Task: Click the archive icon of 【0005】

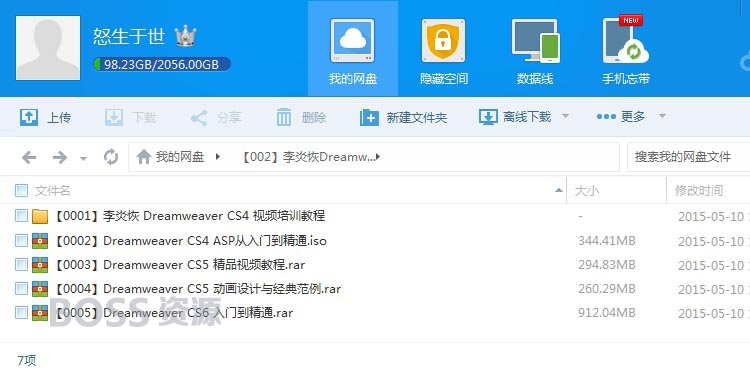Action: 40,313
